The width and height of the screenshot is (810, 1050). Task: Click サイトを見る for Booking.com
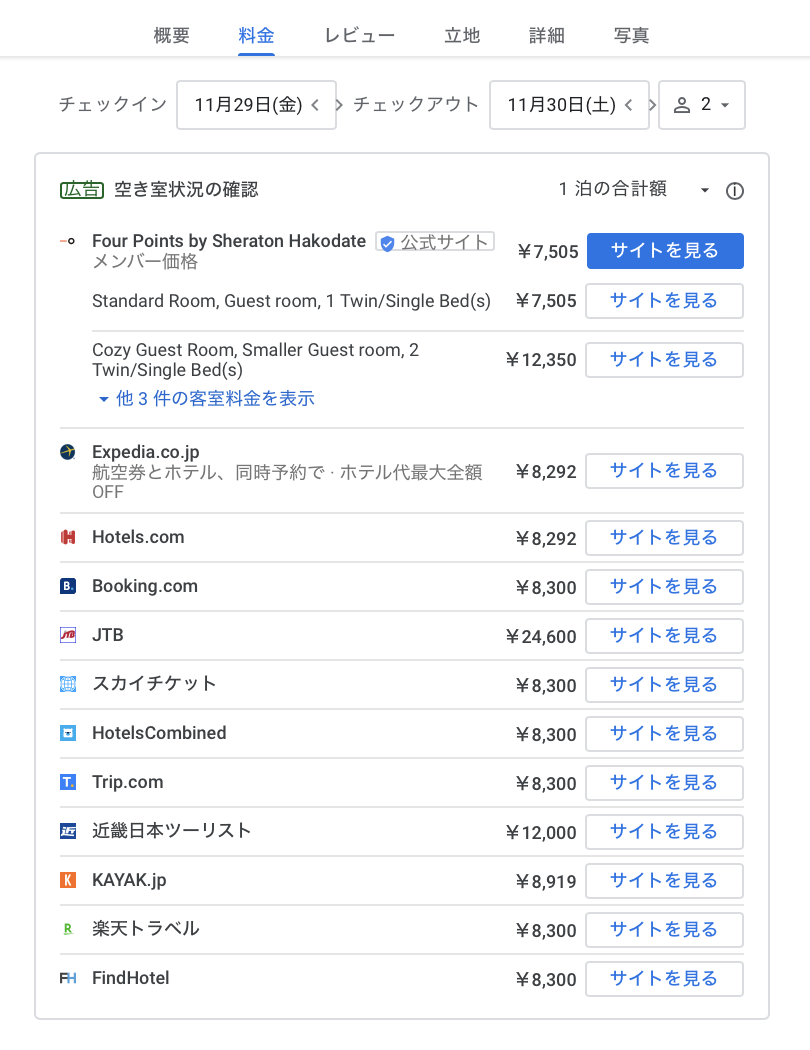point(664,587)
